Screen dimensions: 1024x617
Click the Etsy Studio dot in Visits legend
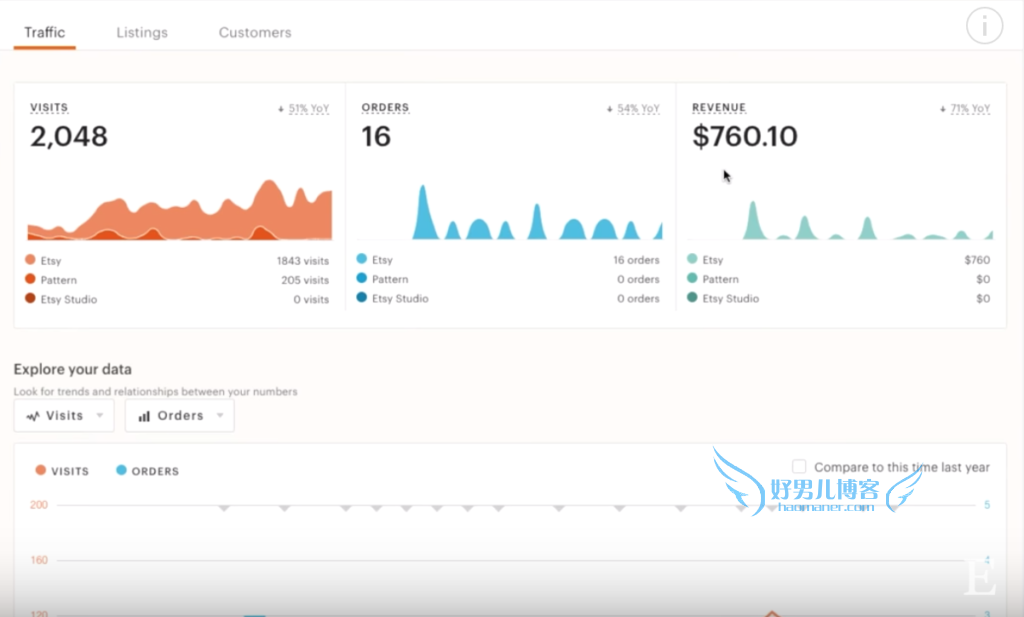click(30, 298)
